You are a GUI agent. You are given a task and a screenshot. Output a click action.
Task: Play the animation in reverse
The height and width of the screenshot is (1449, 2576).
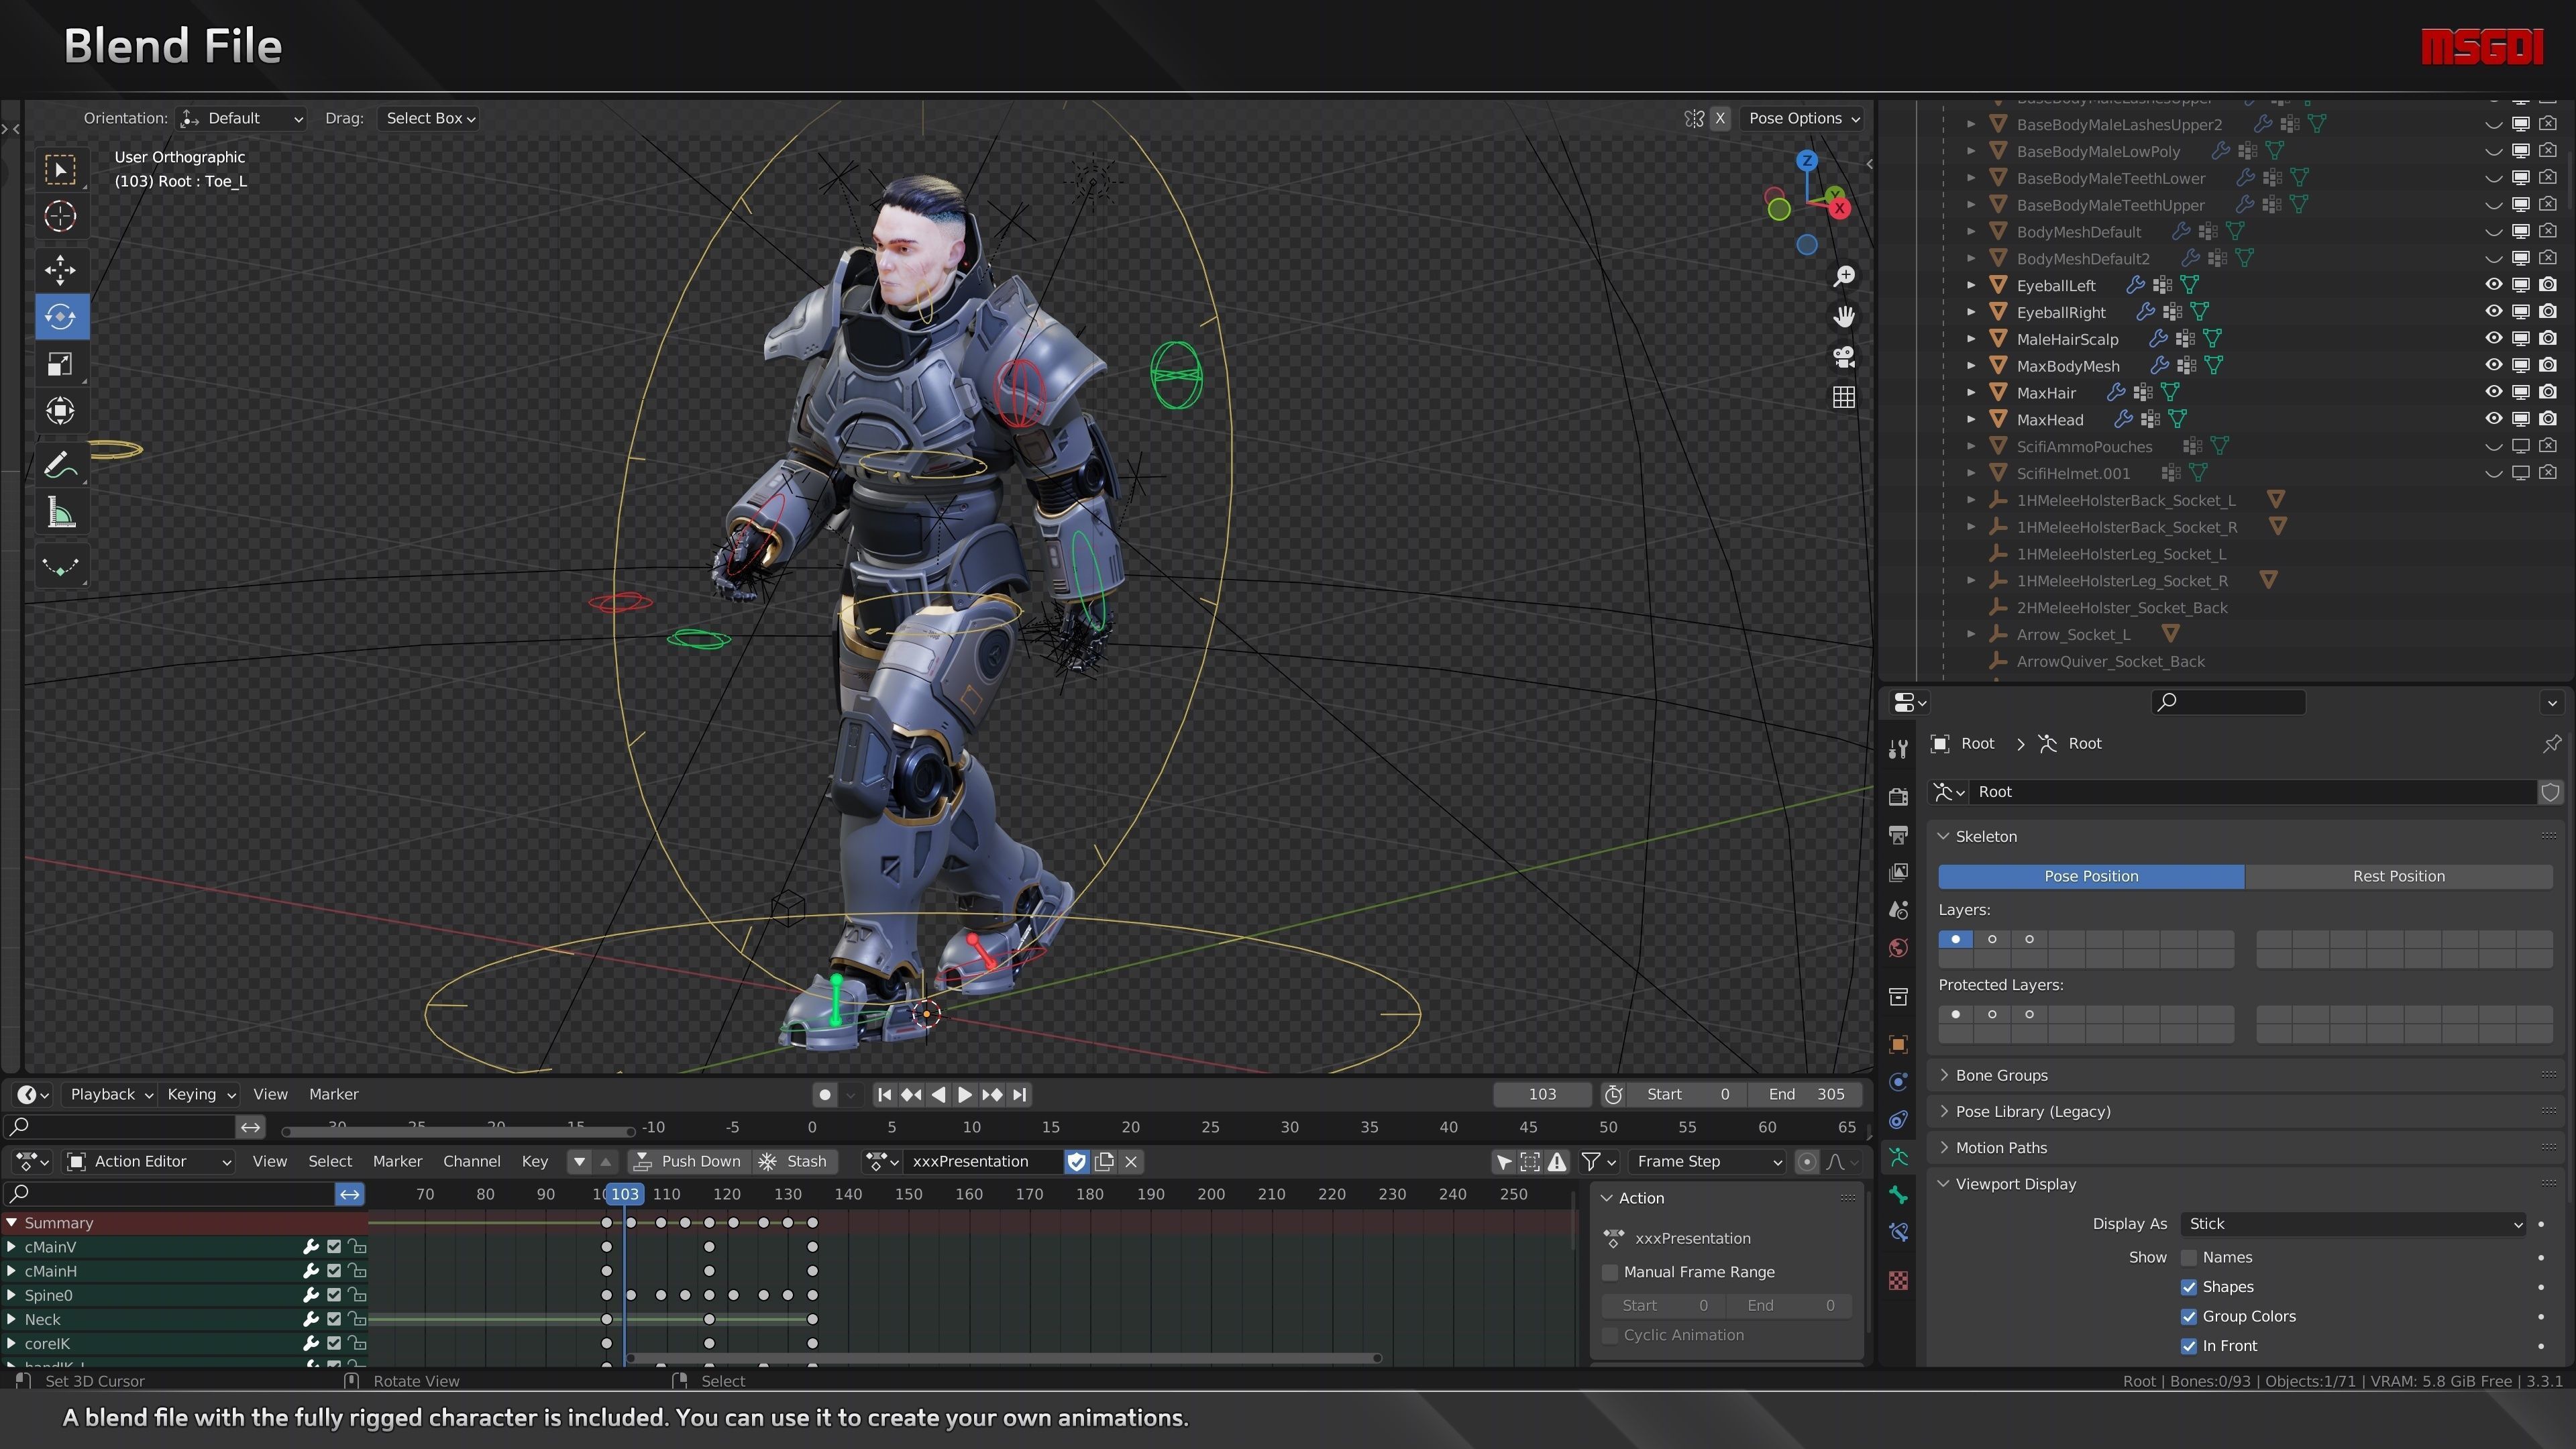click(x=938, y=1095)
